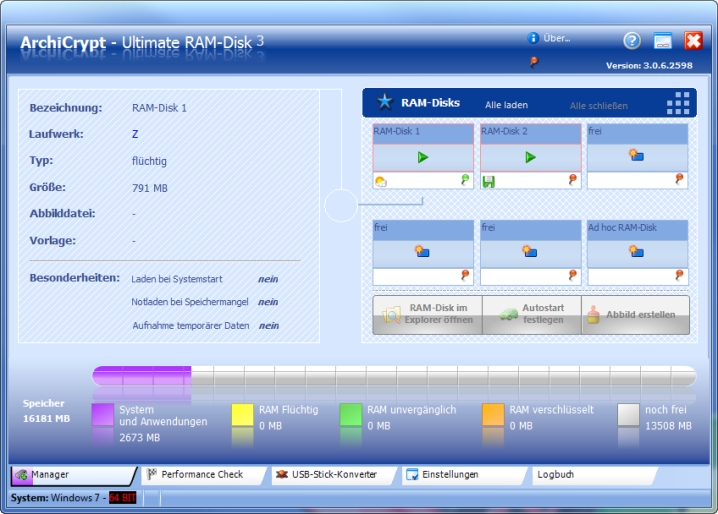Open the grid view icon in the RAM-Disks header
This screenshot has height=514, width=718.
pyautogui.click(x=679, y=103)
